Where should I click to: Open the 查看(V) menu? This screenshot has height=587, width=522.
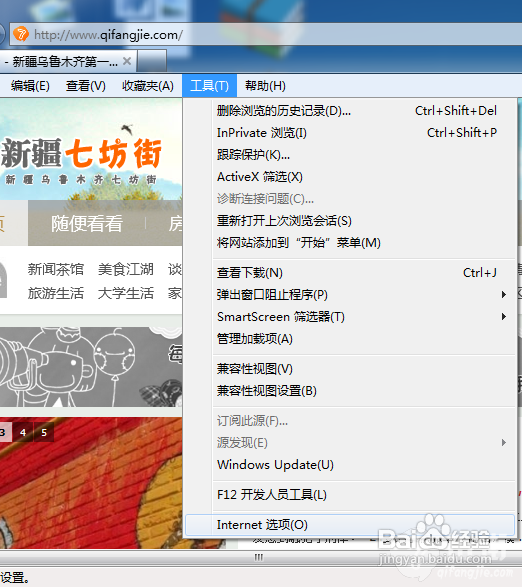(x=86, y=86)
